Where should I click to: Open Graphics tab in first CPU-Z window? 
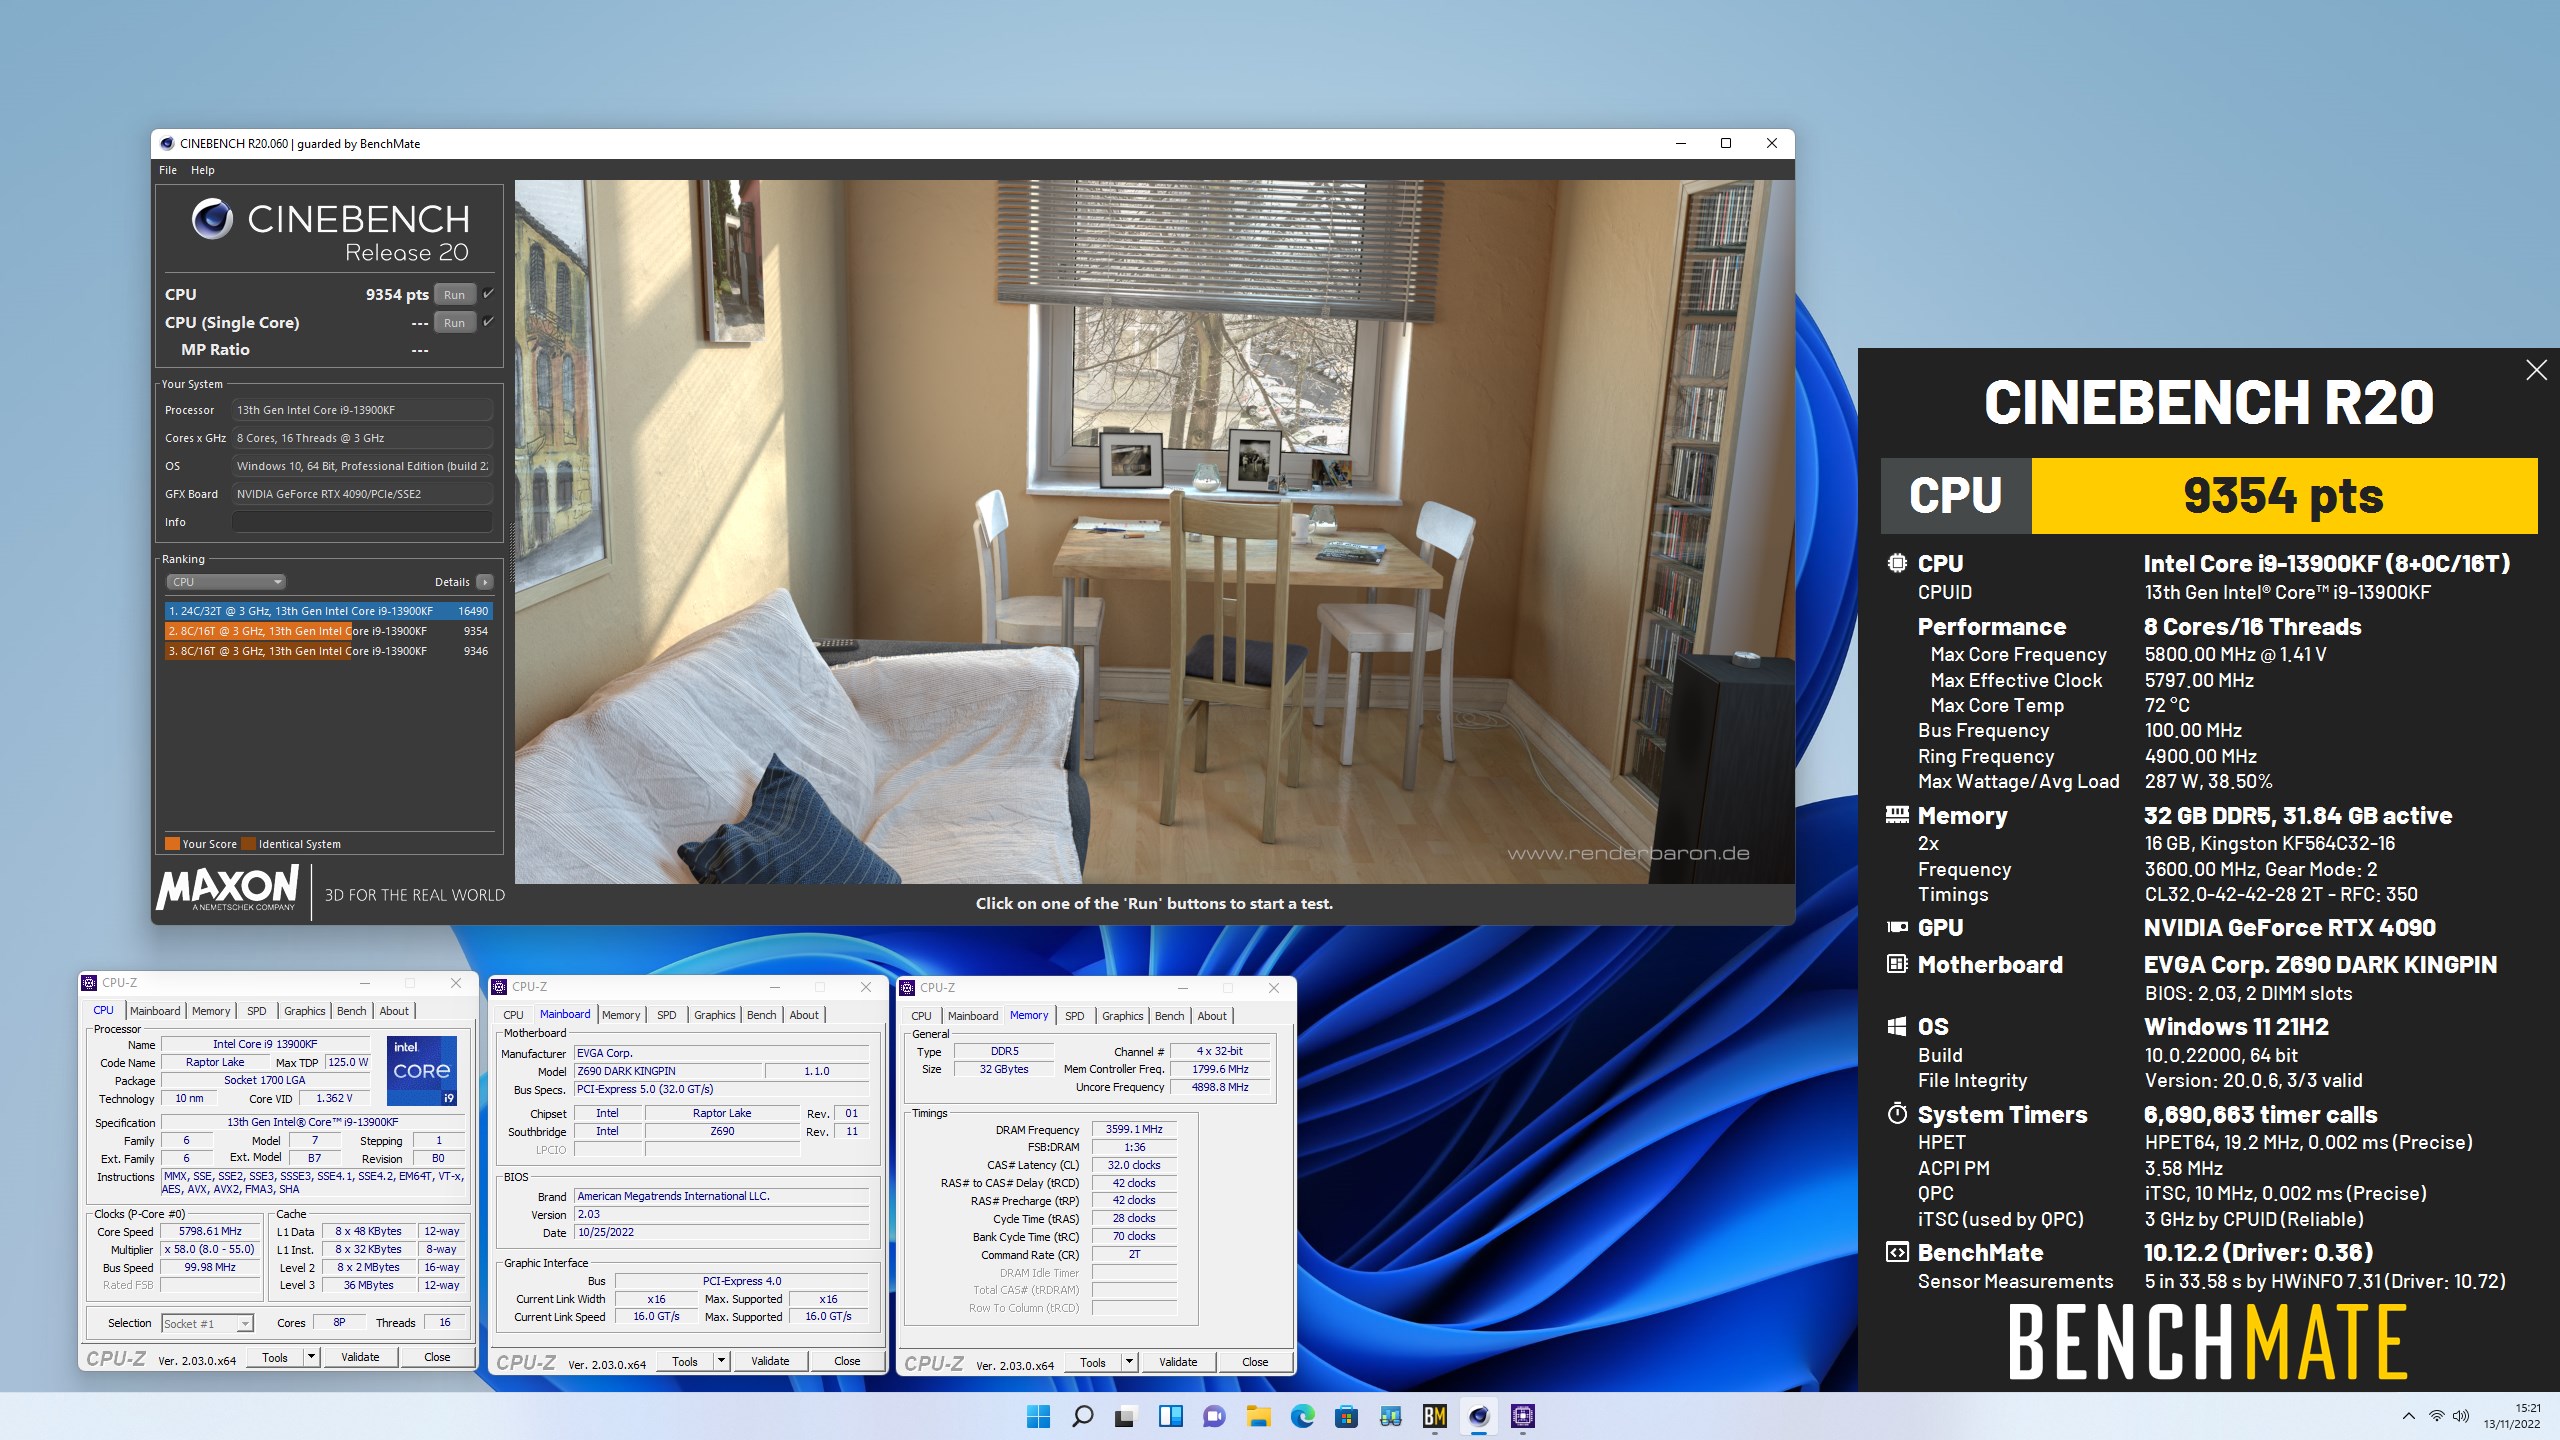304,1011
